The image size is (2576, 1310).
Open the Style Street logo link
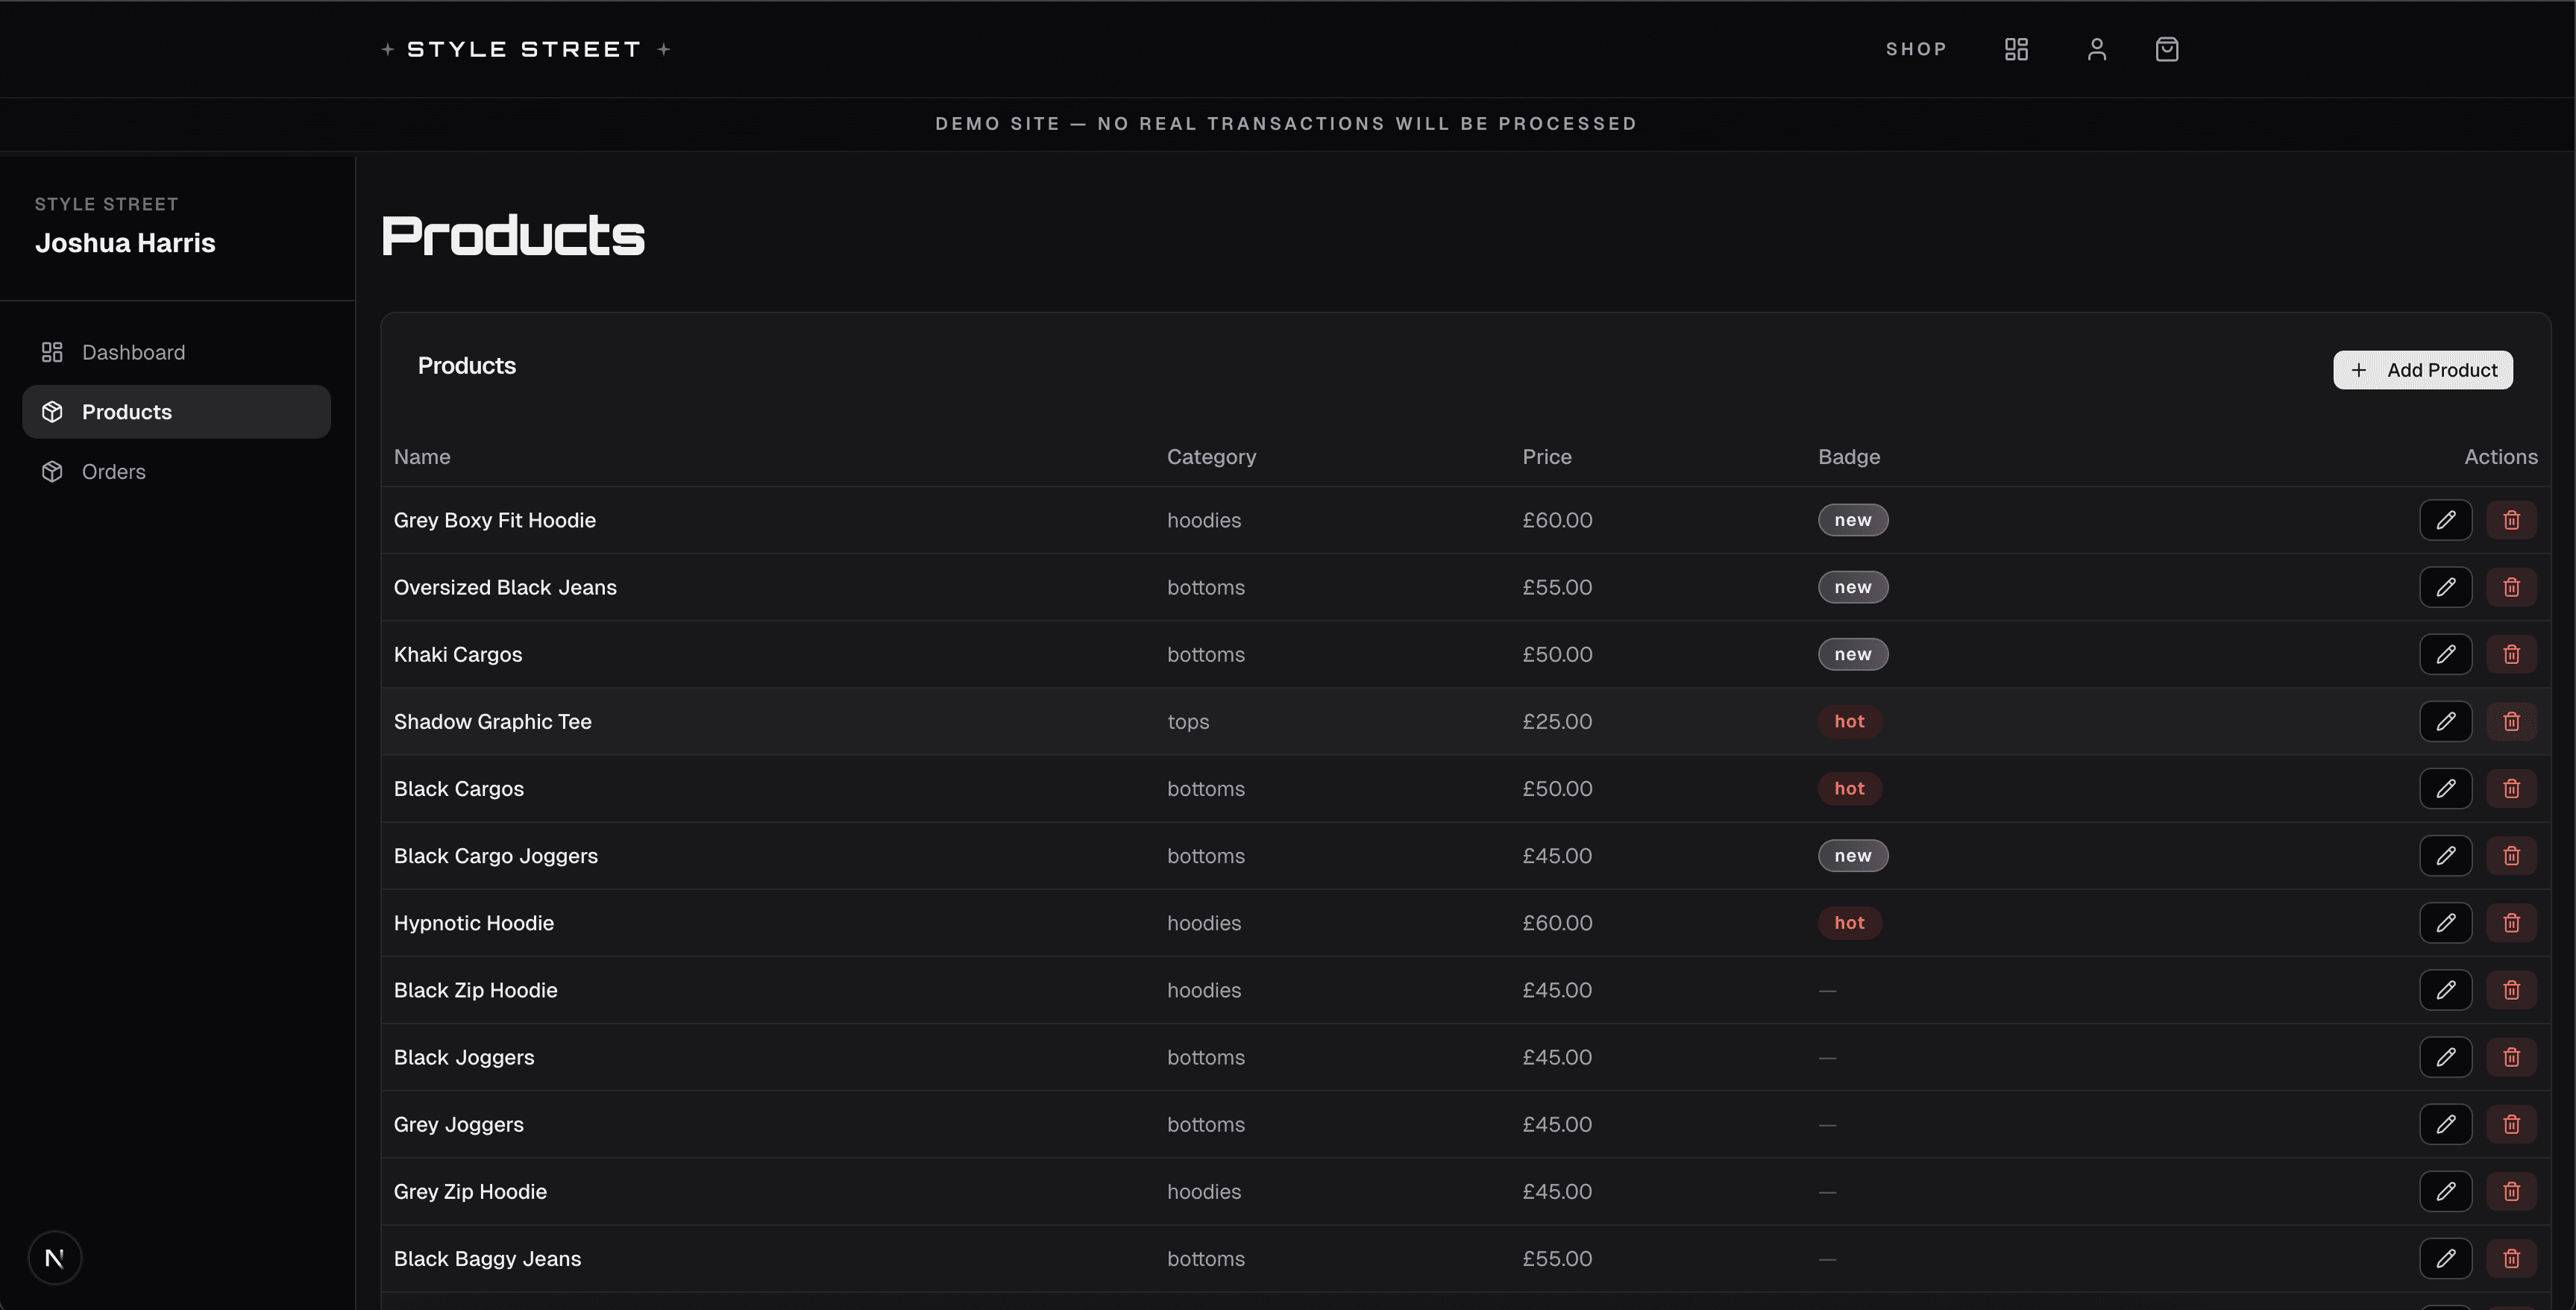tap(524, 48)
